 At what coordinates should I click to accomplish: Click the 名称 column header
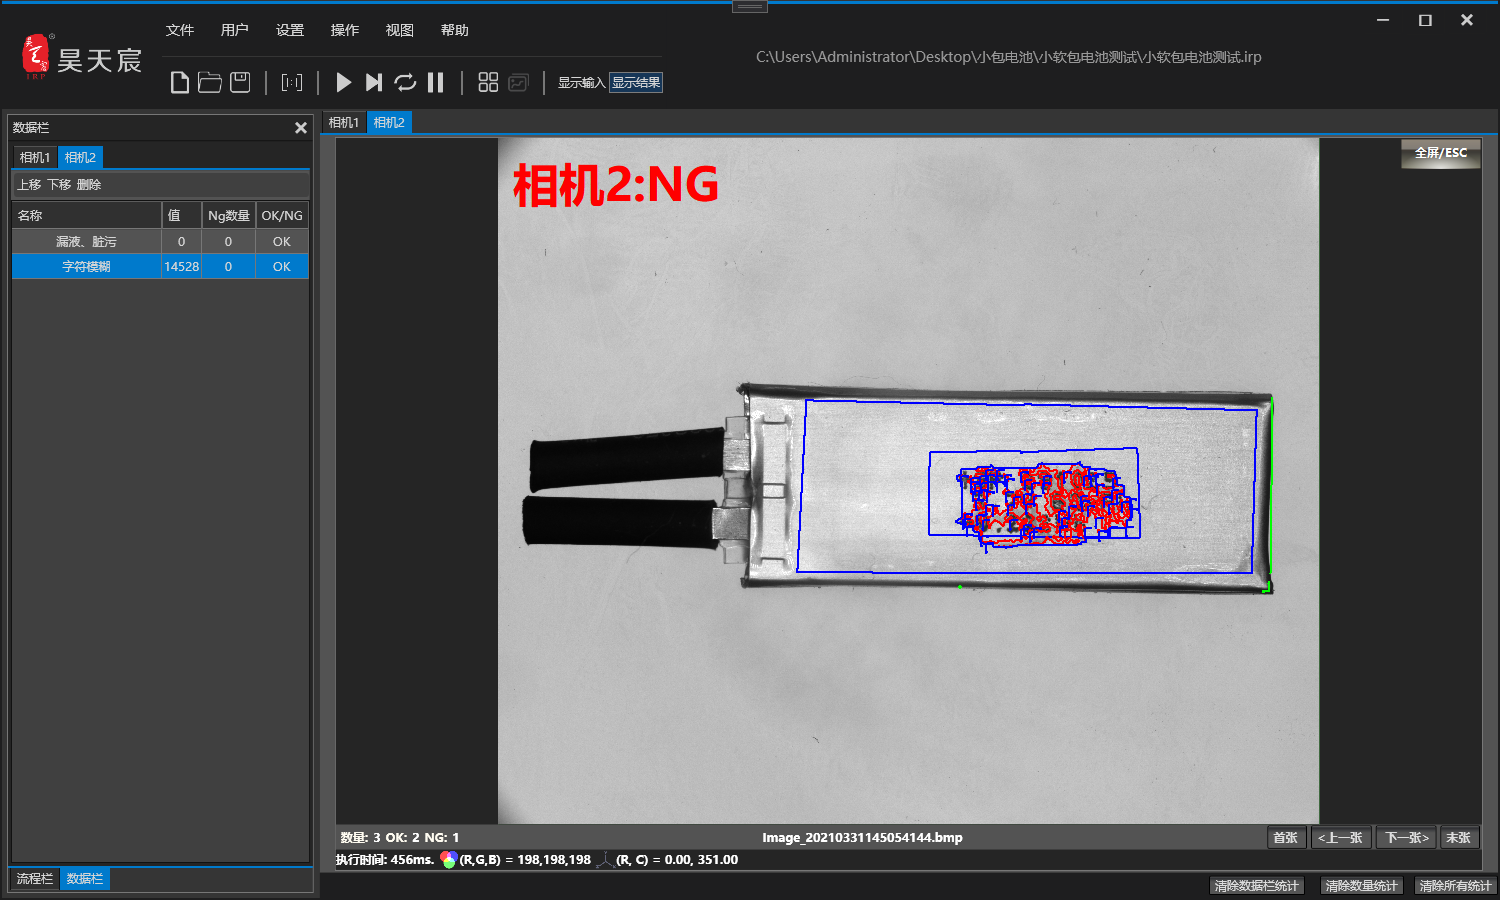[87, 215]
